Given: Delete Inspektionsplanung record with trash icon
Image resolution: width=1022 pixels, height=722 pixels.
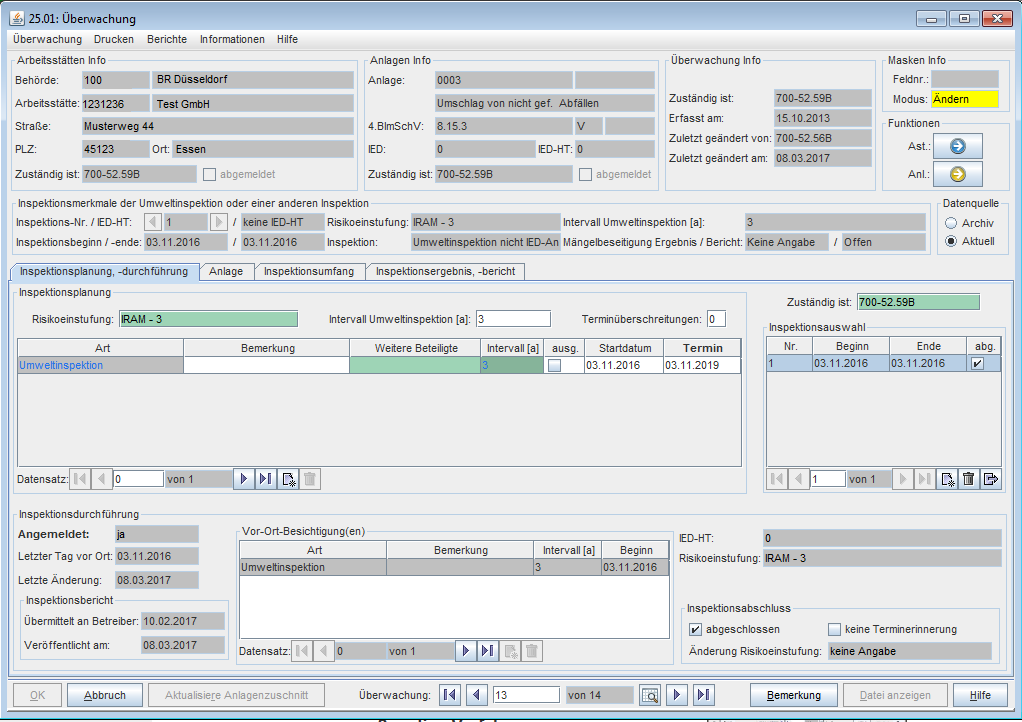Looking at the screenshot, I should pos(310,479).
